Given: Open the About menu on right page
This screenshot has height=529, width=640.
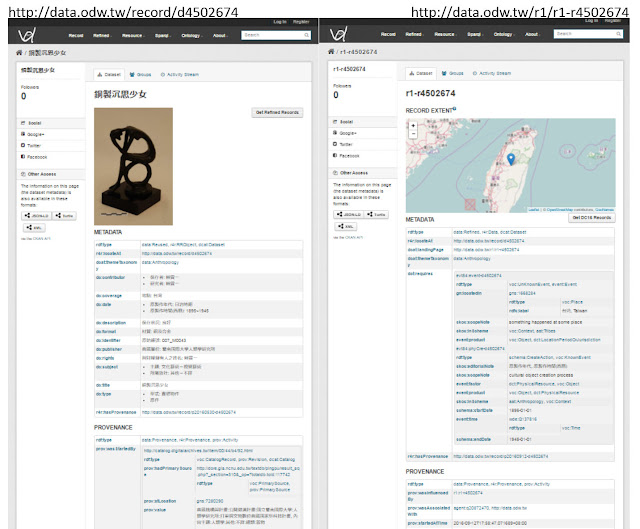Looking at the screenshot, I should pyautogui.click(x=533, y=34).
